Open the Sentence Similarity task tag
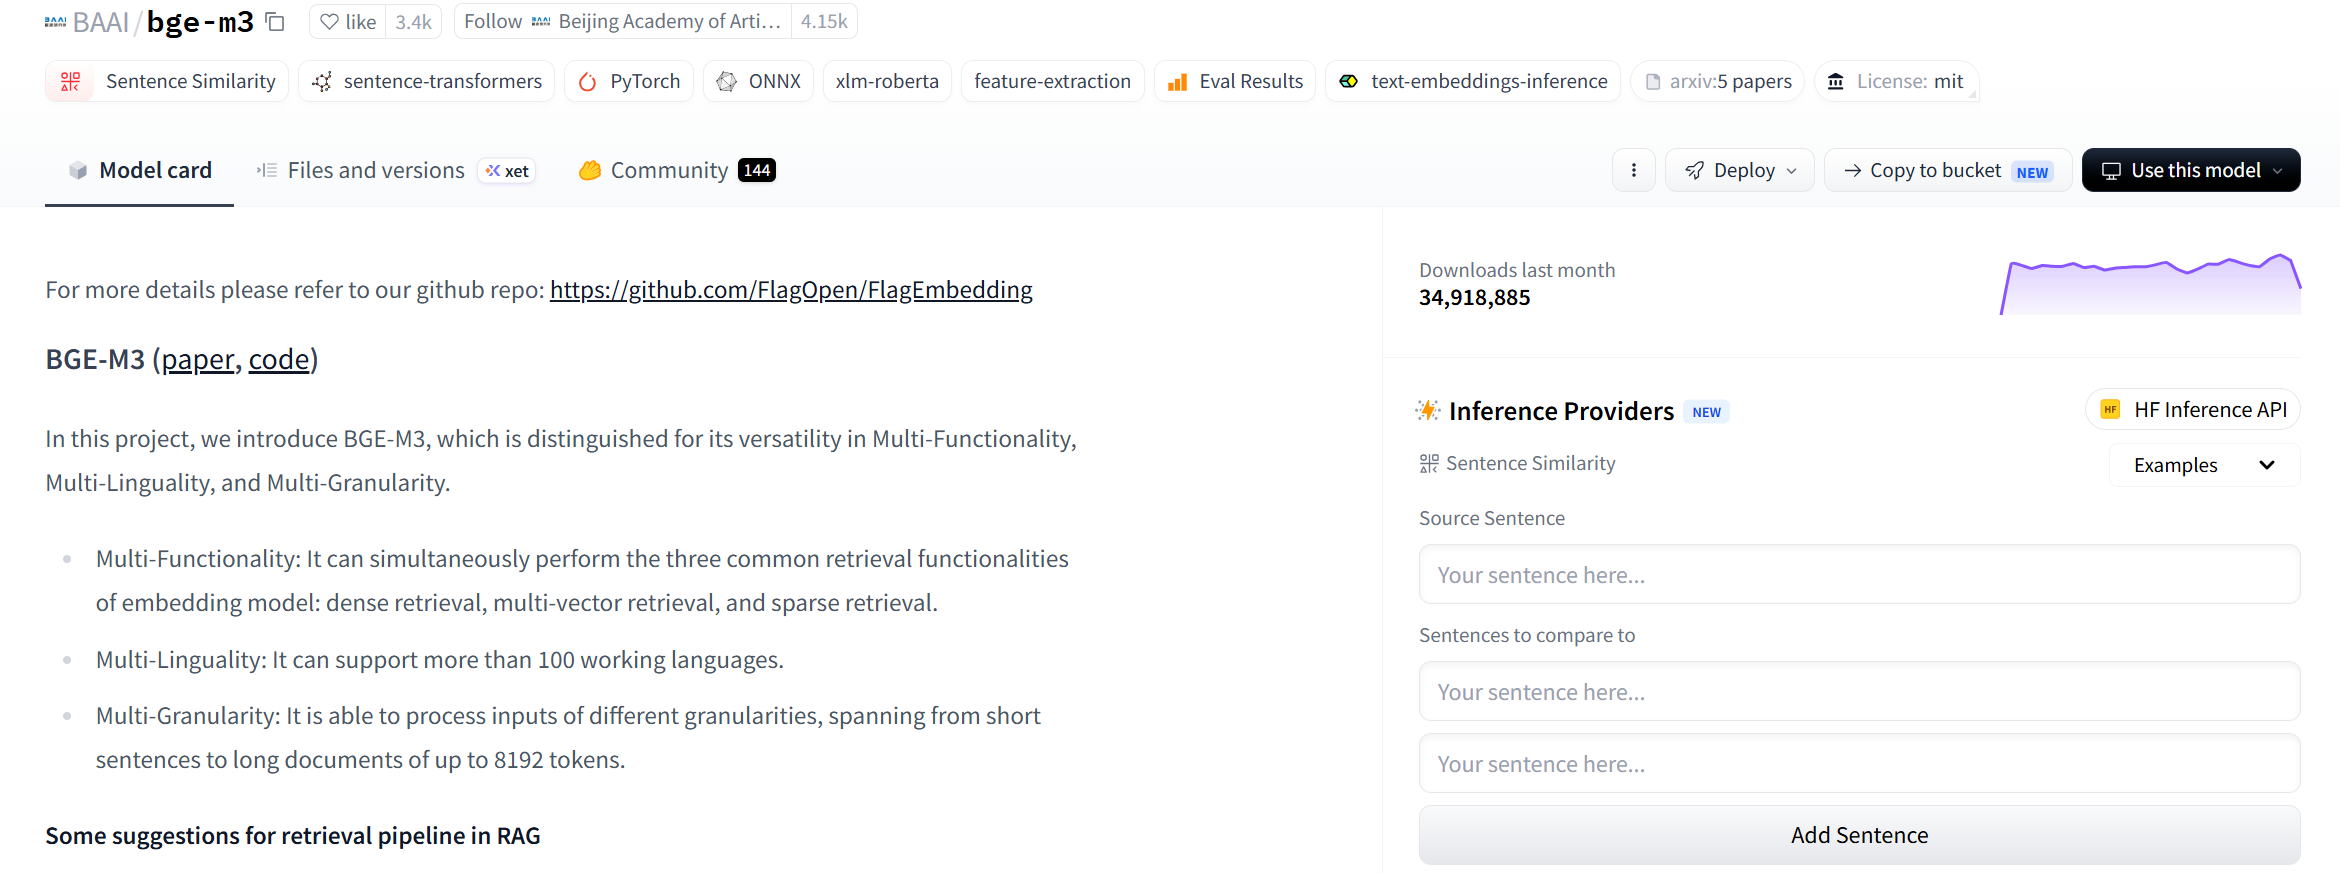2340x873 pixels. pos(167,82)
